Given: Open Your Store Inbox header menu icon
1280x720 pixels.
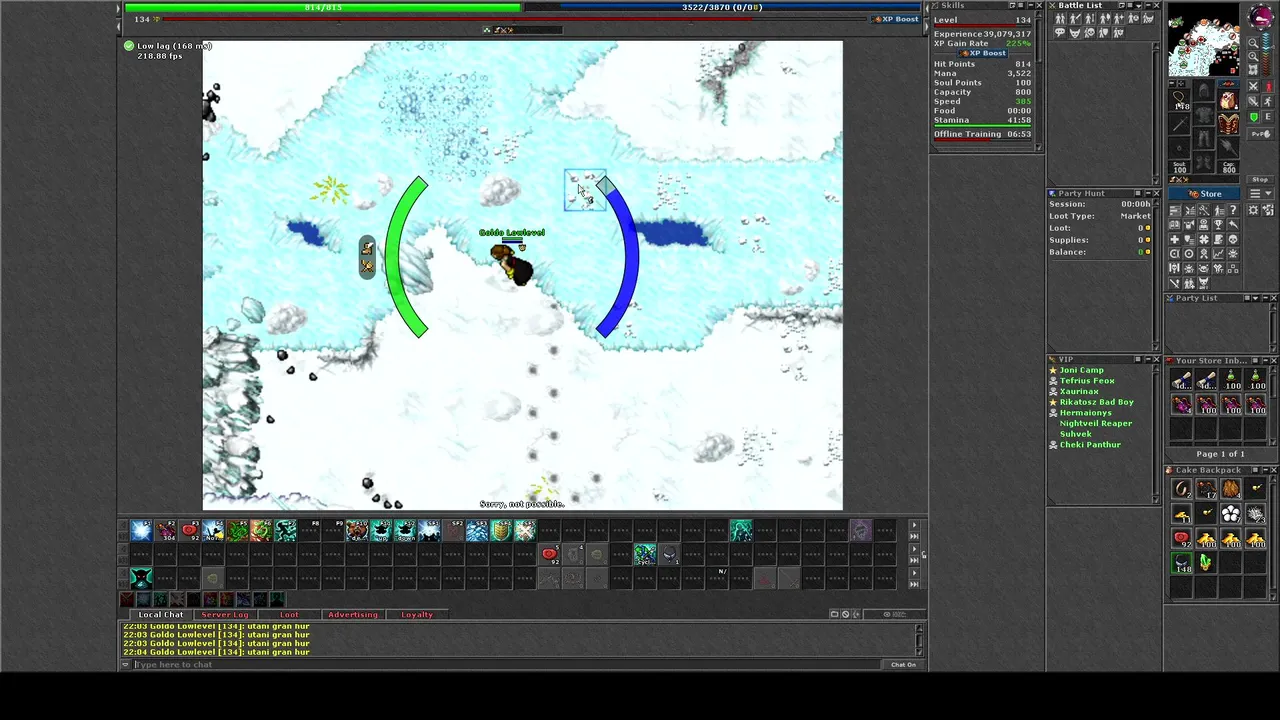Looking at the screenshot, I should pyautogui.click(x=1255, y=360).
